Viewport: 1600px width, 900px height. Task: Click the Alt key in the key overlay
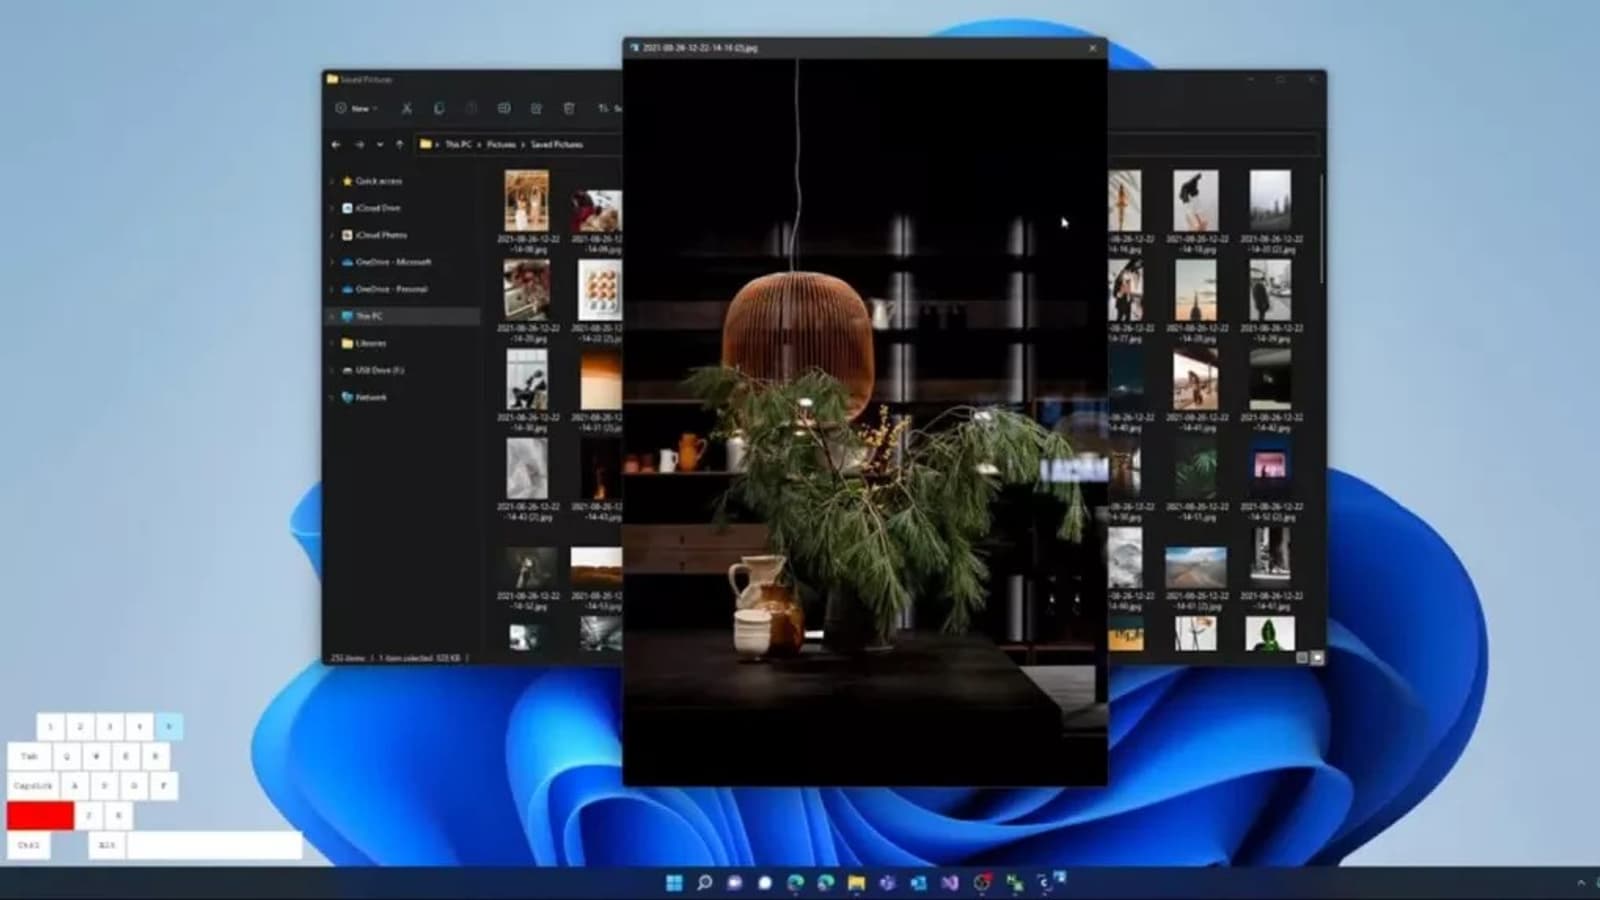click(106, 845)
